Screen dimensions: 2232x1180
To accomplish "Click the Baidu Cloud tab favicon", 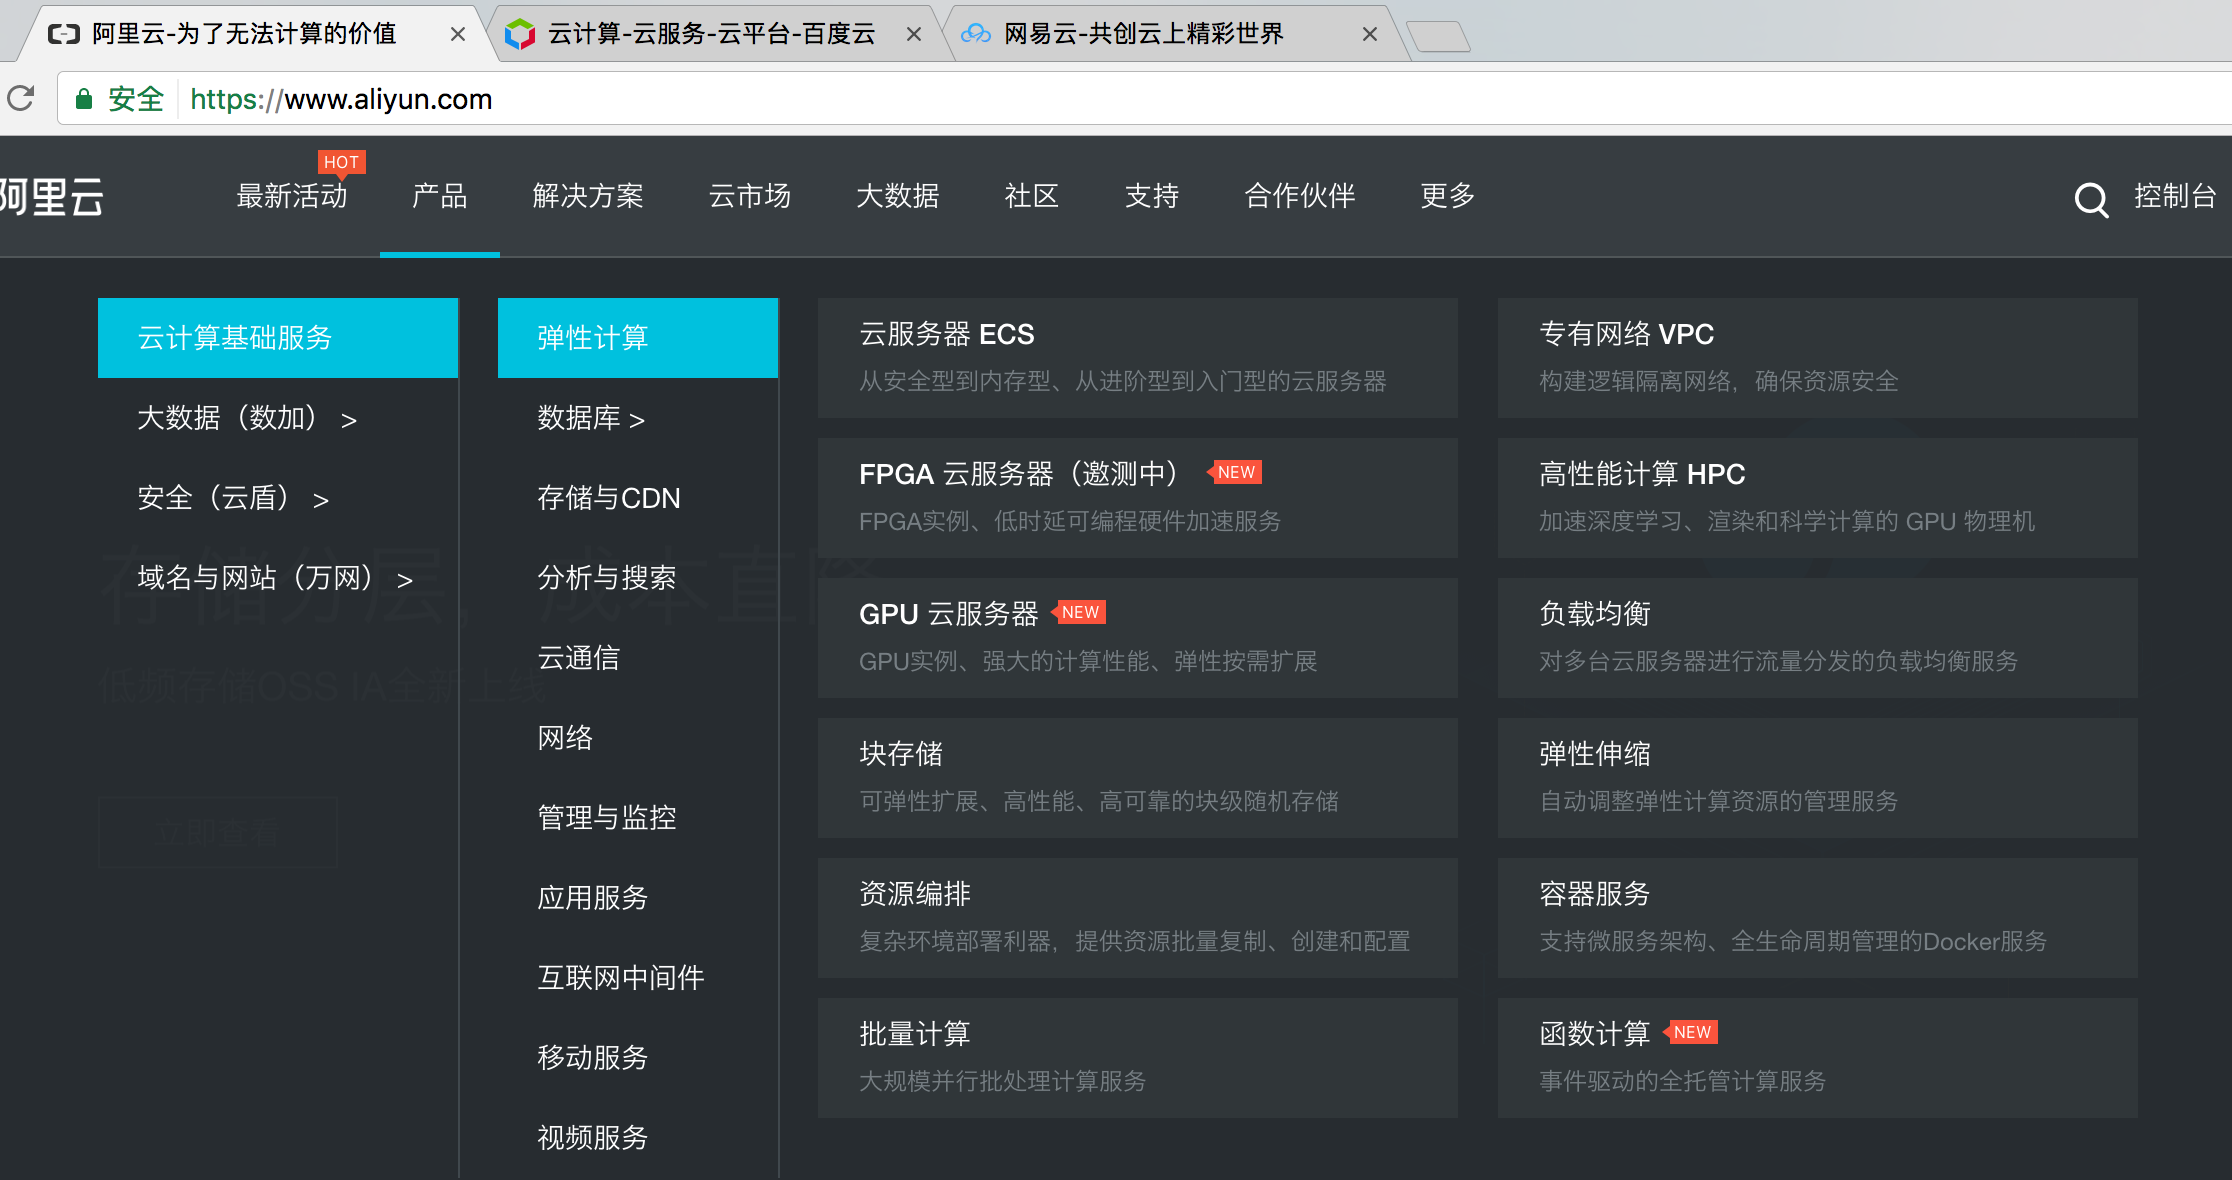I will [520, 34].
